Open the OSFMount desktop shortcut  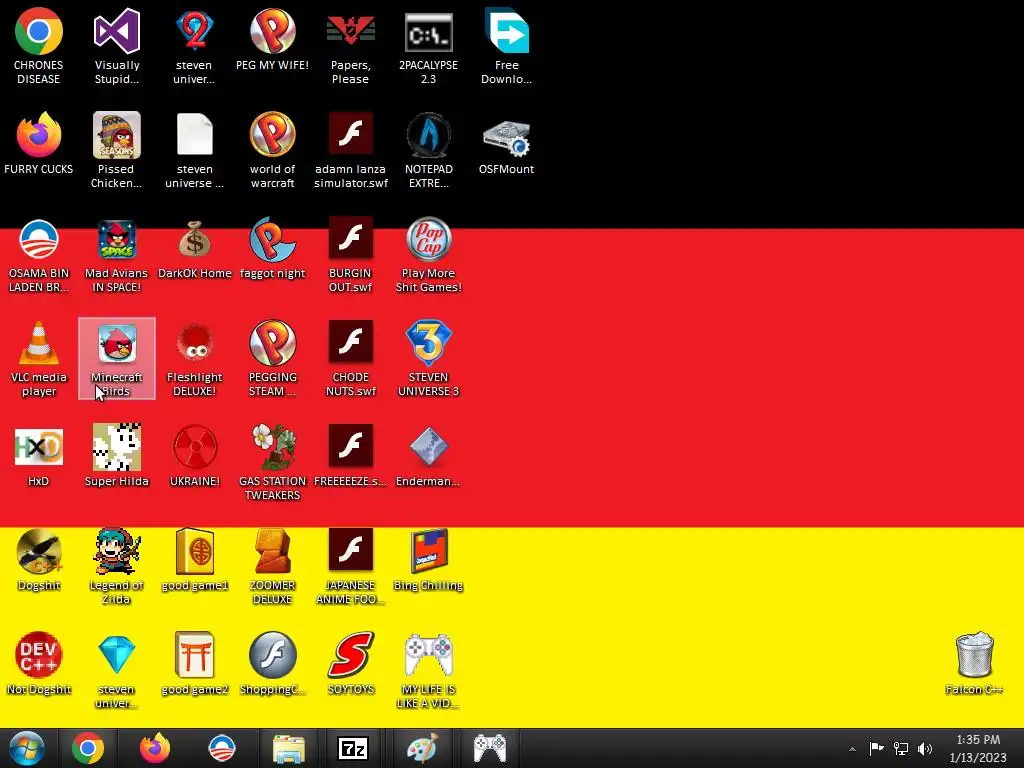click(x=507, y=137)
